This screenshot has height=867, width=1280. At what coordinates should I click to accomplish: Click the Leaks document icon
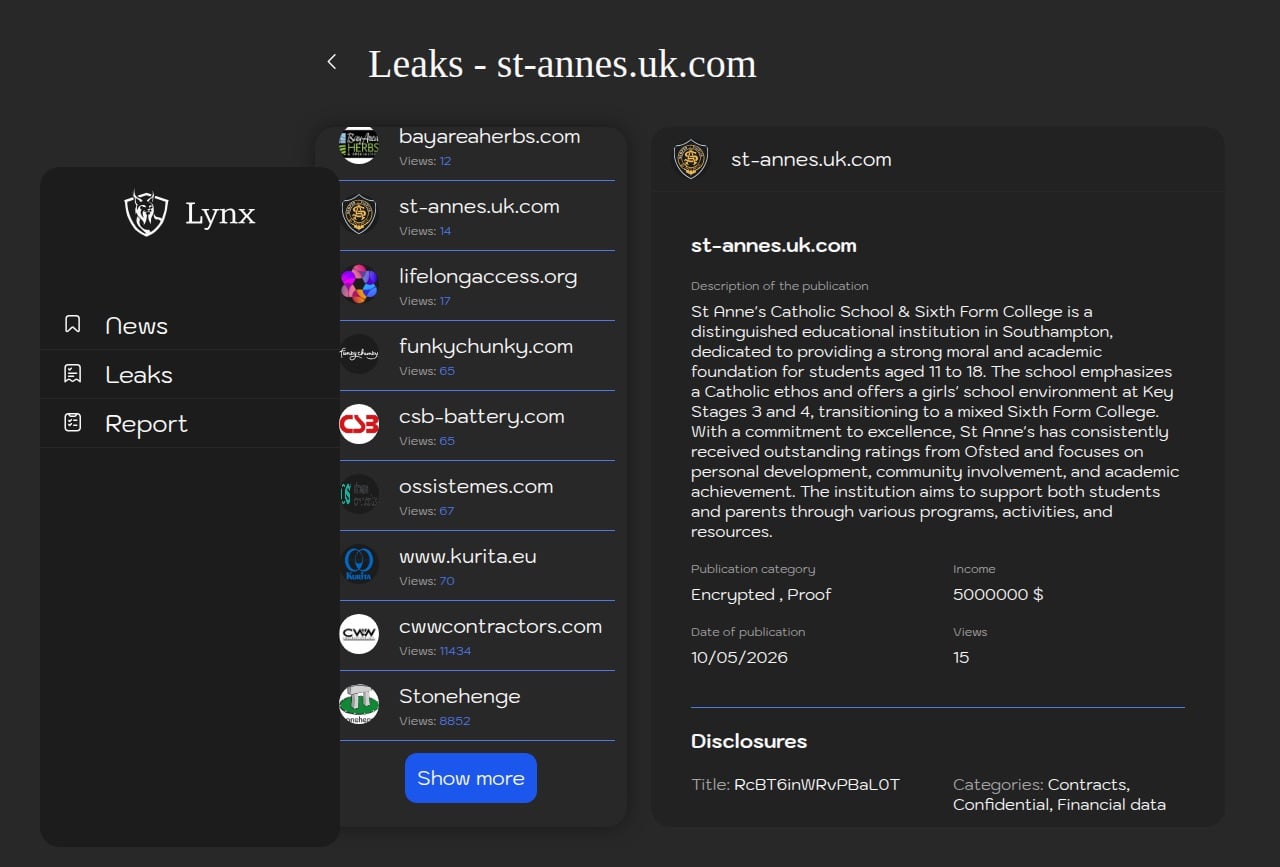(72, 373)
